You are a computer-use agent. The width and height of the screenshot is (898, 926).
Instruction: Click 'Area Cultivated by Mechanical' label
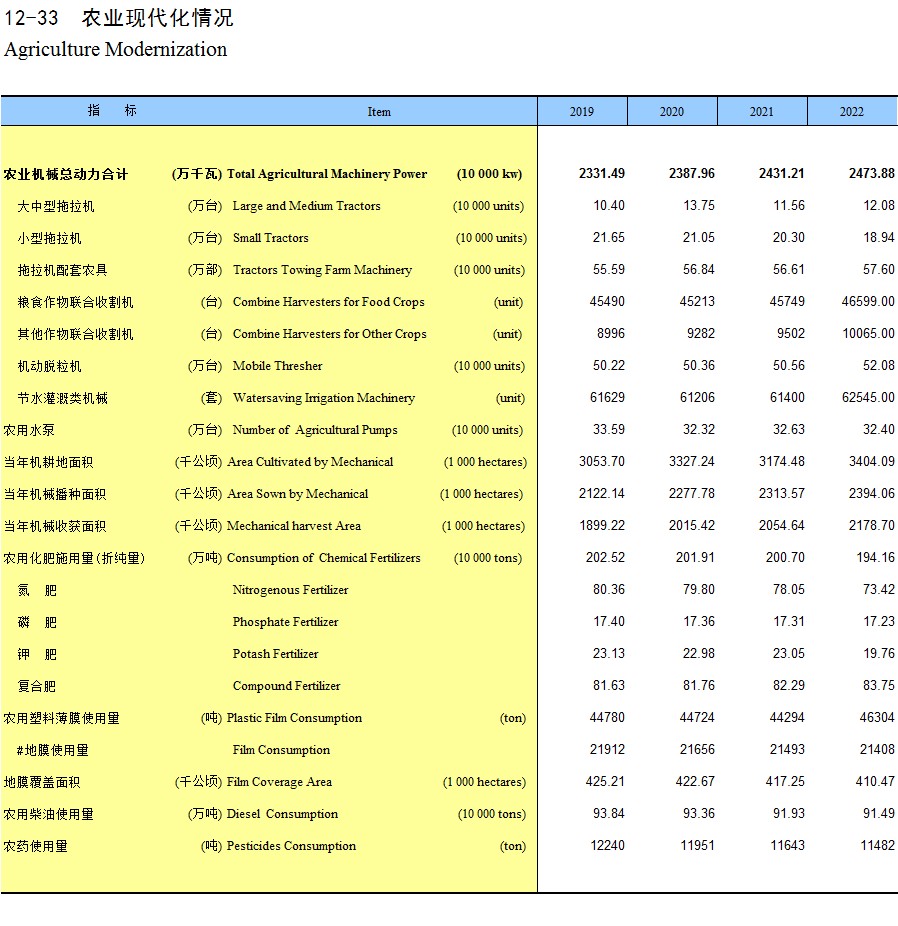click(x=310, y=462)
